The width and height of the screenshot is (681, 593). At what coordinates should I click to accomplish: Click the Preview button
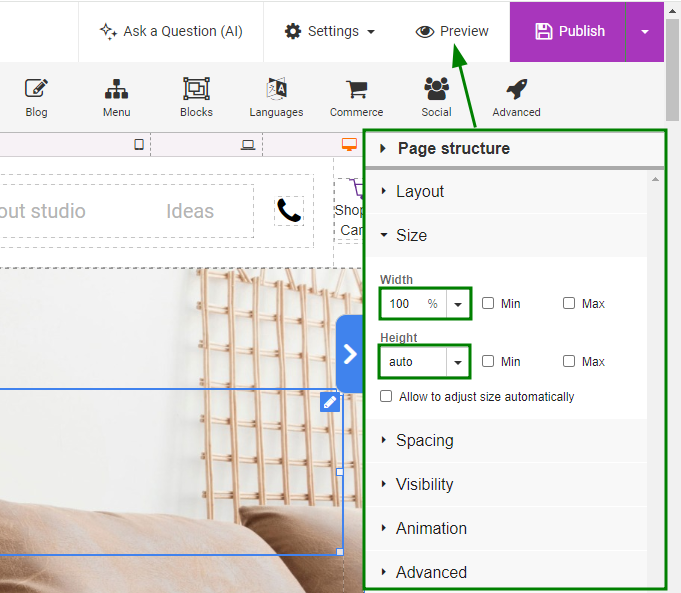pos(452,31)
